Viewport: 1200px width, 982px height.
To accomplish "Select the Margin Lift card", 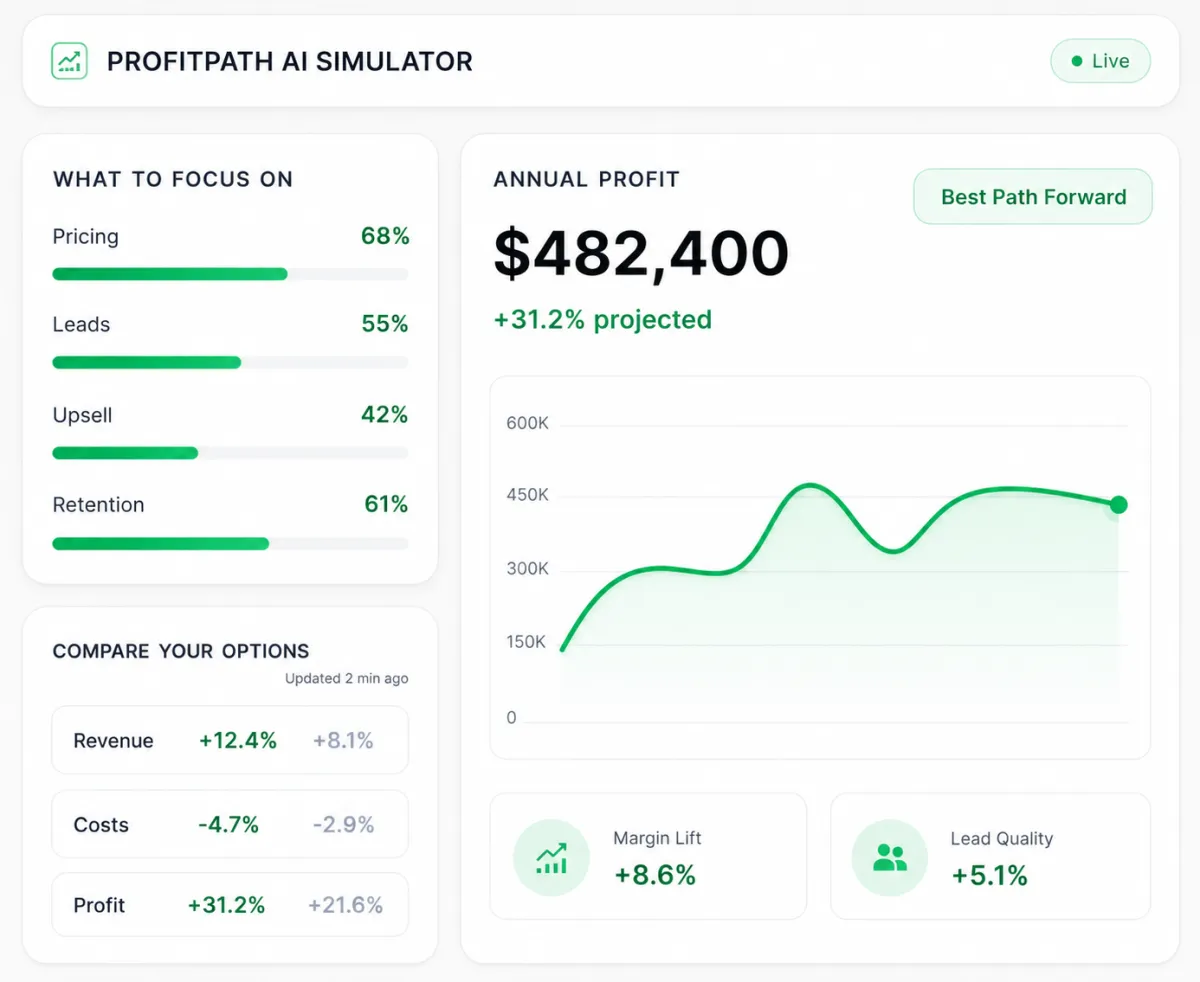I will click(648, 856).
